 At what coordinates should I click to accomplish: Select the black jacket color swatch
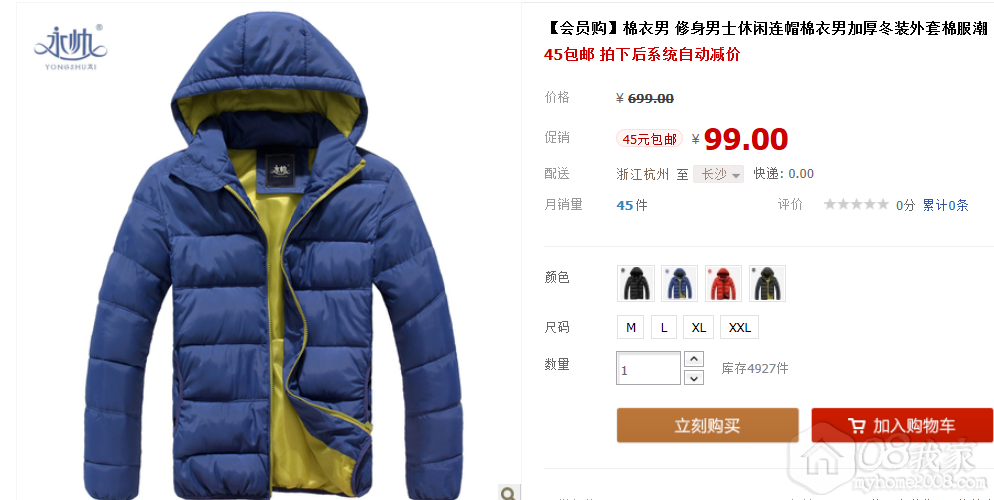(636, 283)
